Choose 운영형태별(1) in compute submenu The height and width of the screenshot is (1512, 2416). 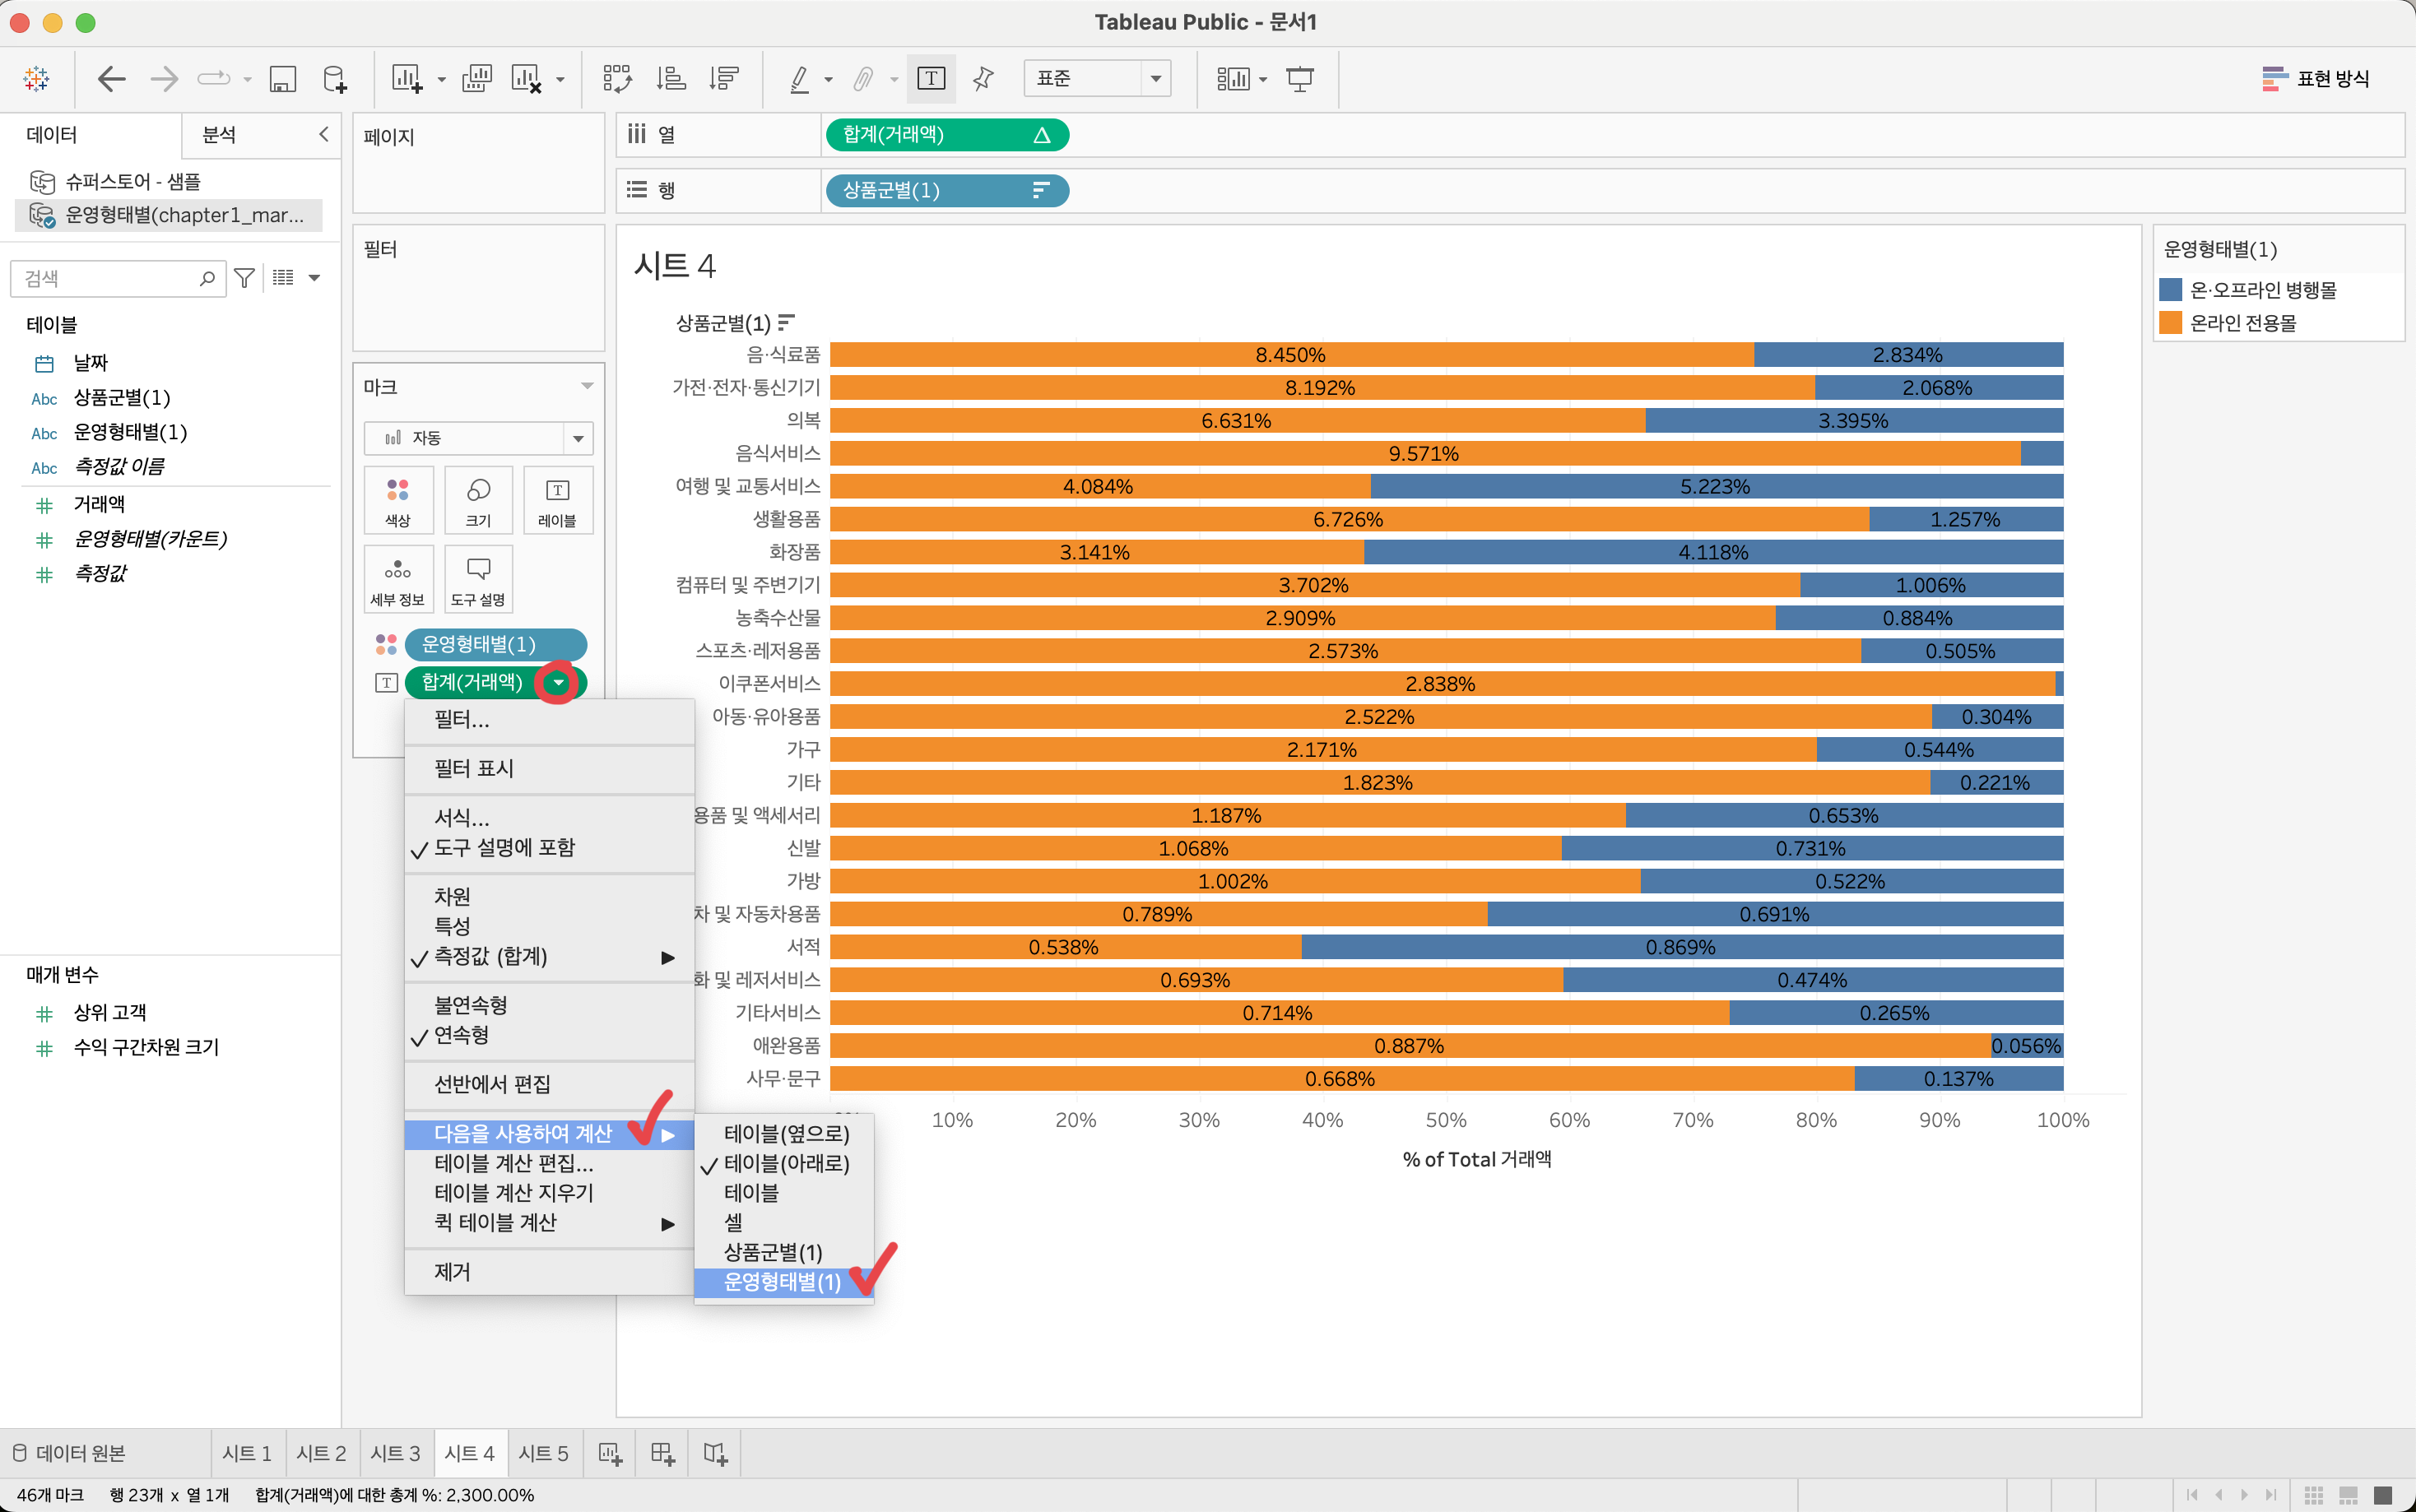click(782, 1282)
